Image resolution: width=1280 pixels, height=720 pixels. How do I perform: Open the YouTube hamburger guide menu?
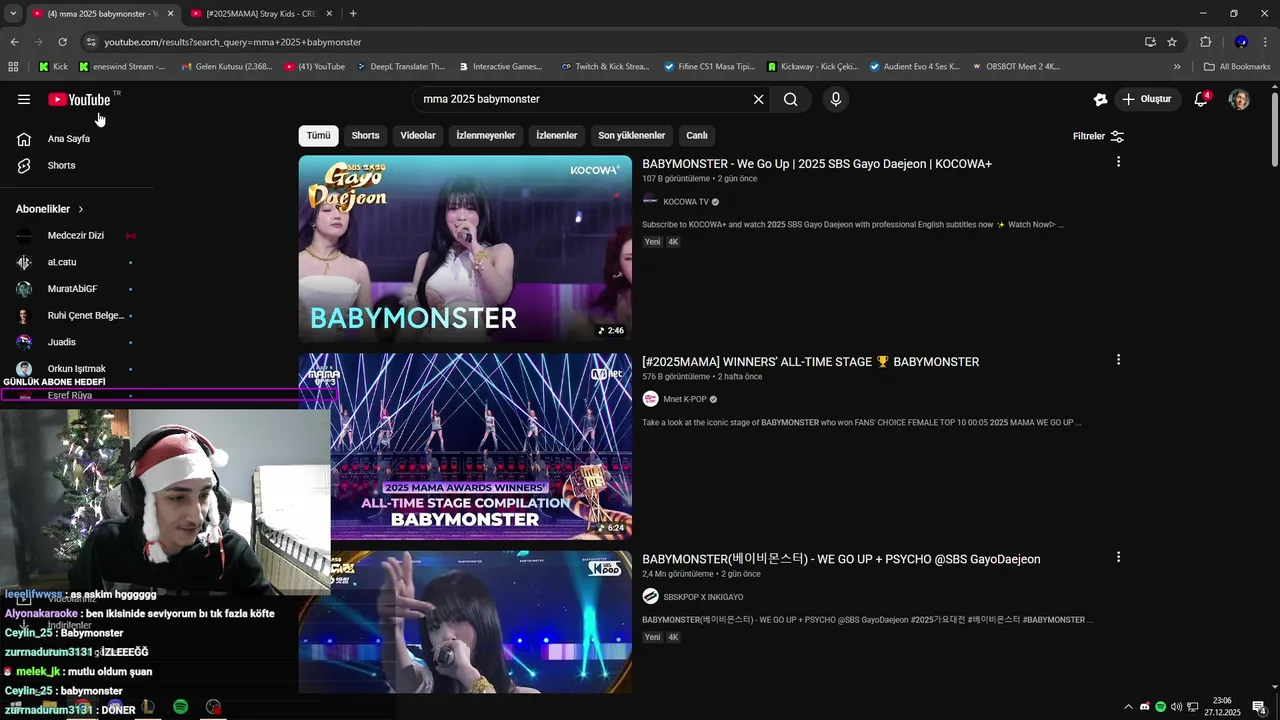point(24,99)
